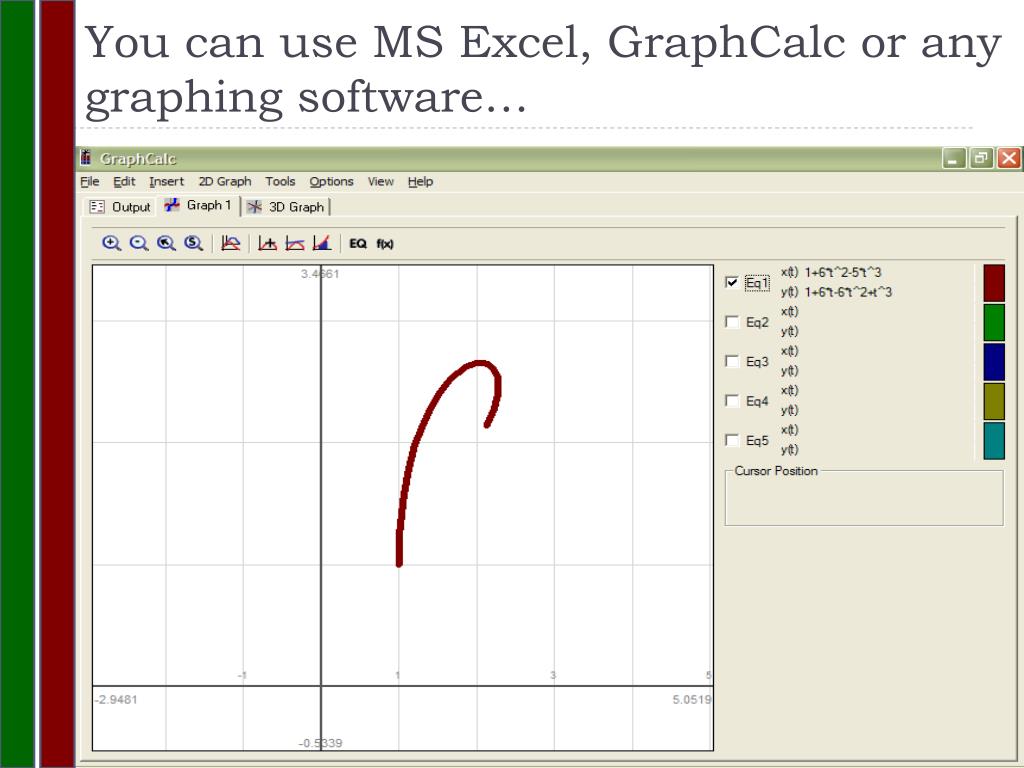The width and height of the screenshot is (1024, 768).
Task: Open the 2D Graph menu
Action: click(225, 182)
